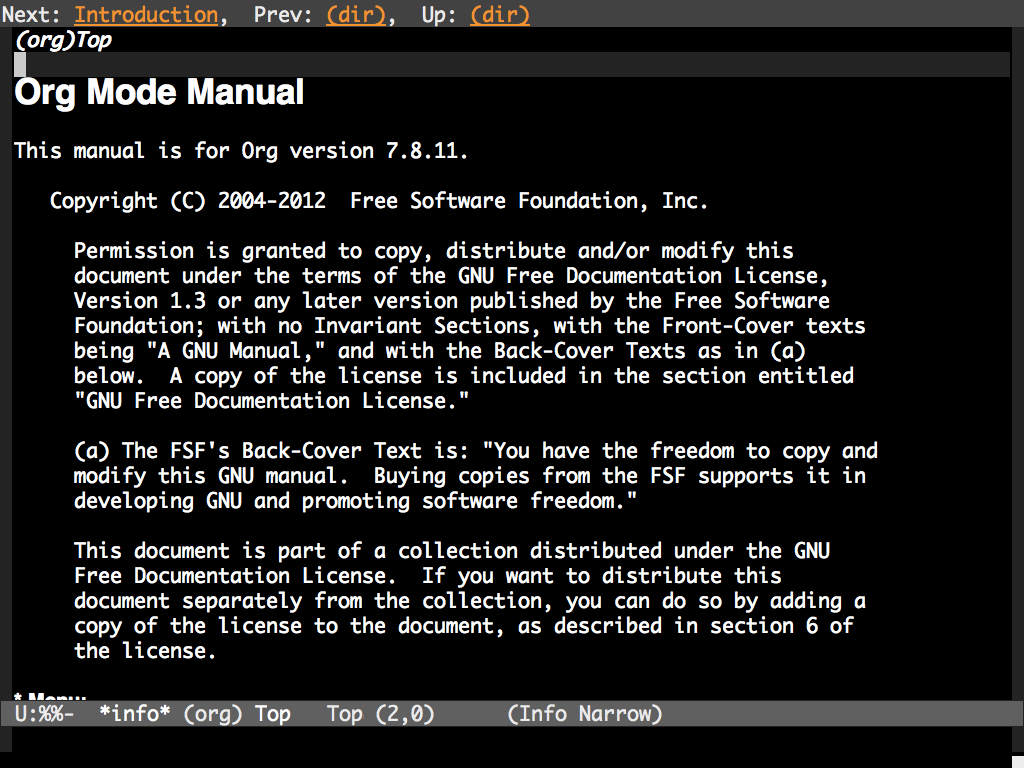The height and width of the screenshot is (768, 1024).
Task: Follow the Introduction link after Next
Action: (146, 15)
